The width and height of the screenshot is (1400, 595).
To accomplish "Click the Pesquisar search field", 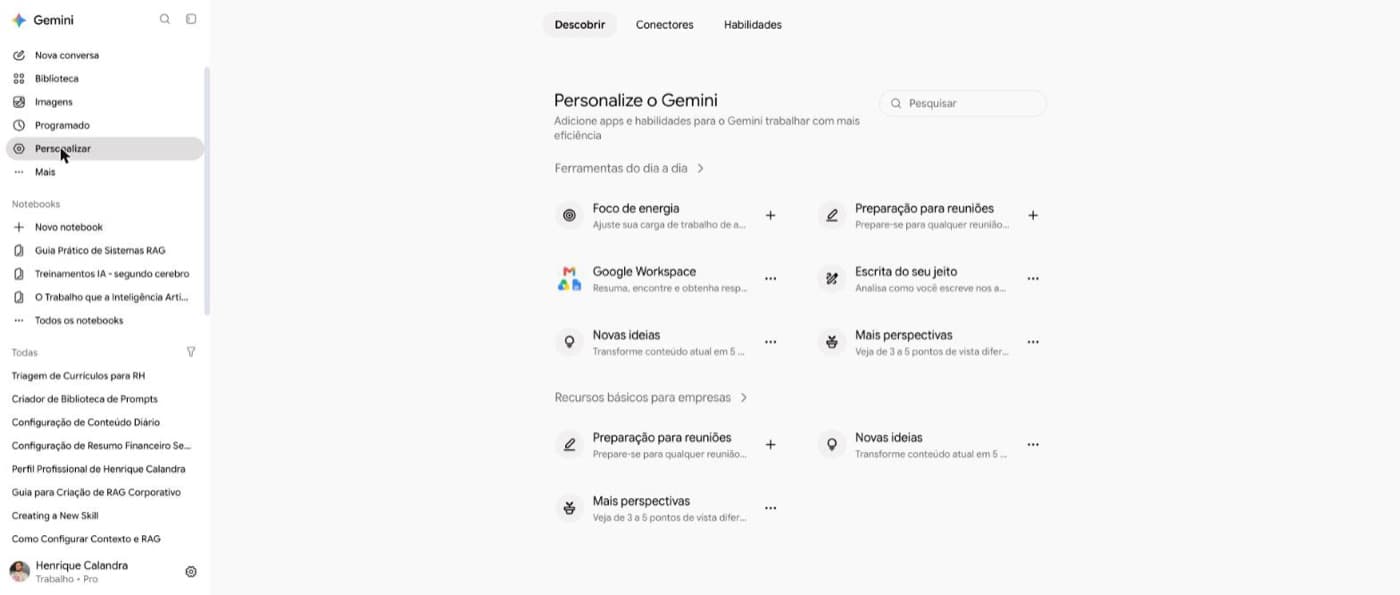I will tap(963, 103).
